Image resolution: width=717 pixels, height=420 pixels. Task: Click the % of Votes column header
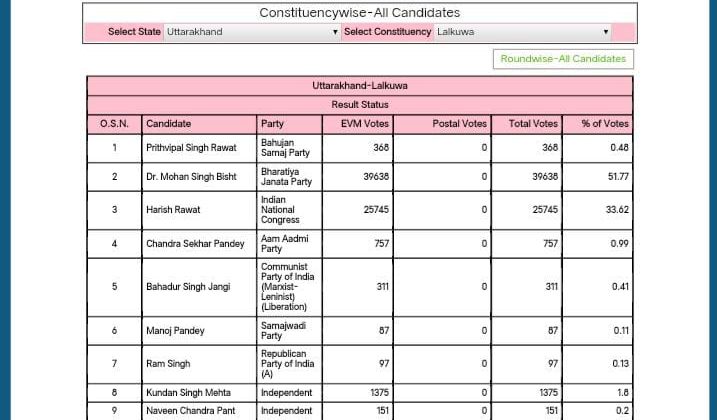pos(604,124)
